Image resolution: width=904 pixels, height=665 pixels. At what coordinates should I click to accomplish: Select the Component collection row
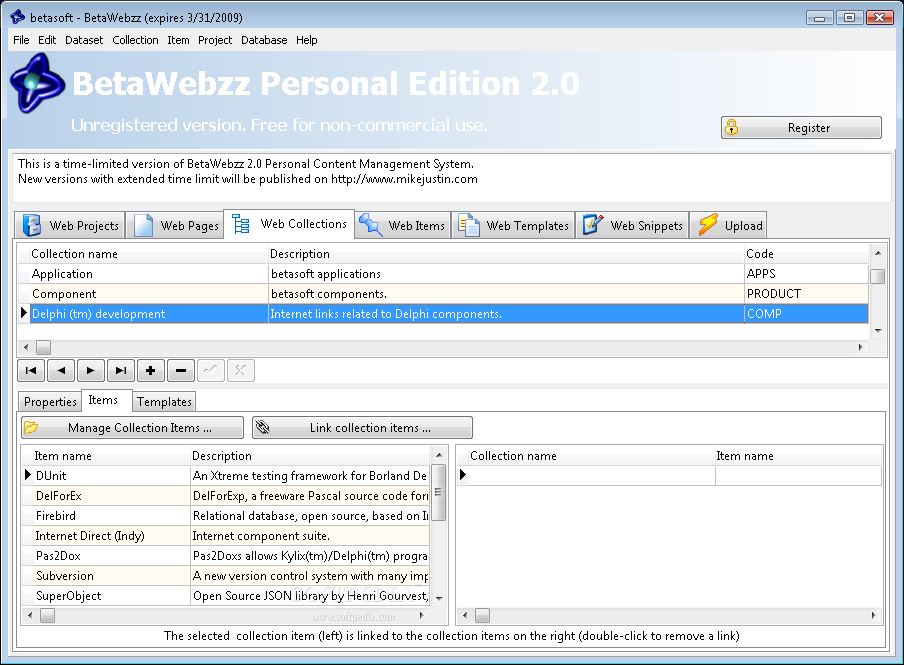coord(443,294)
